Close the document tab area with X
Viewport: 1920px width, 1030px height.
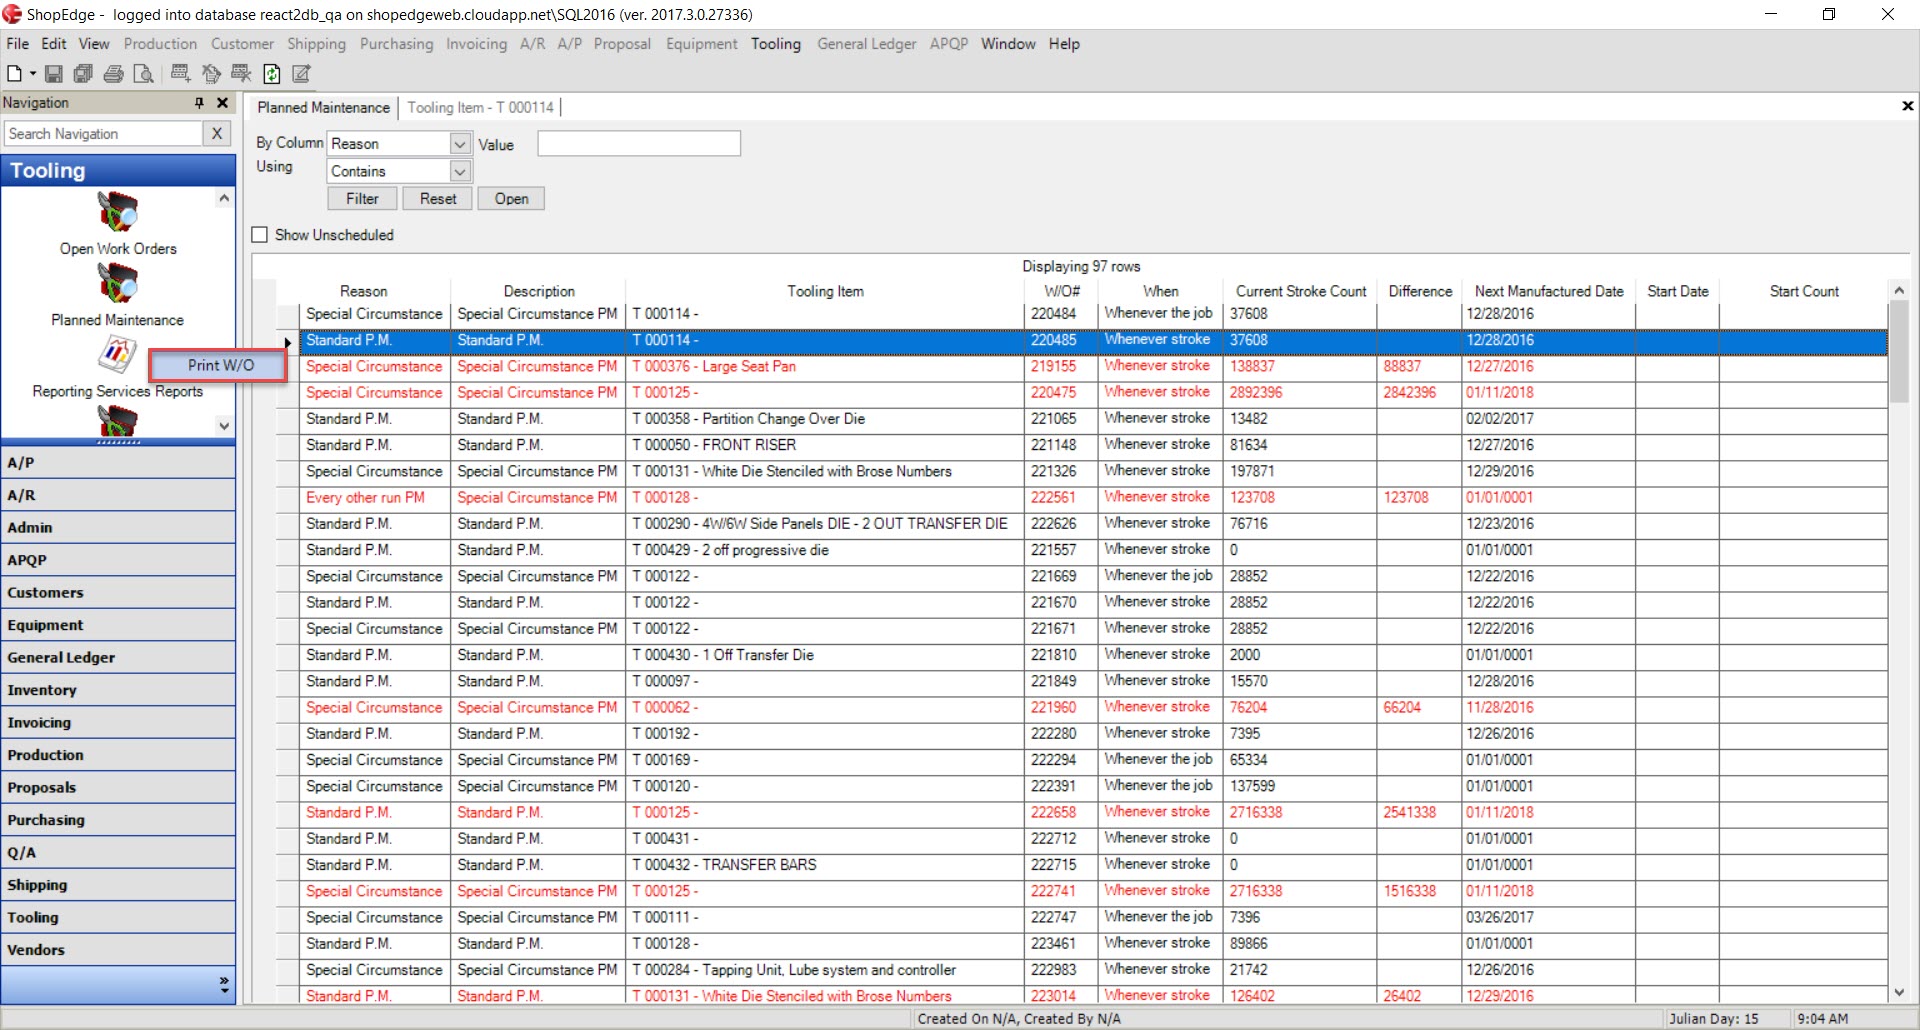click(x=1907, y=106)
